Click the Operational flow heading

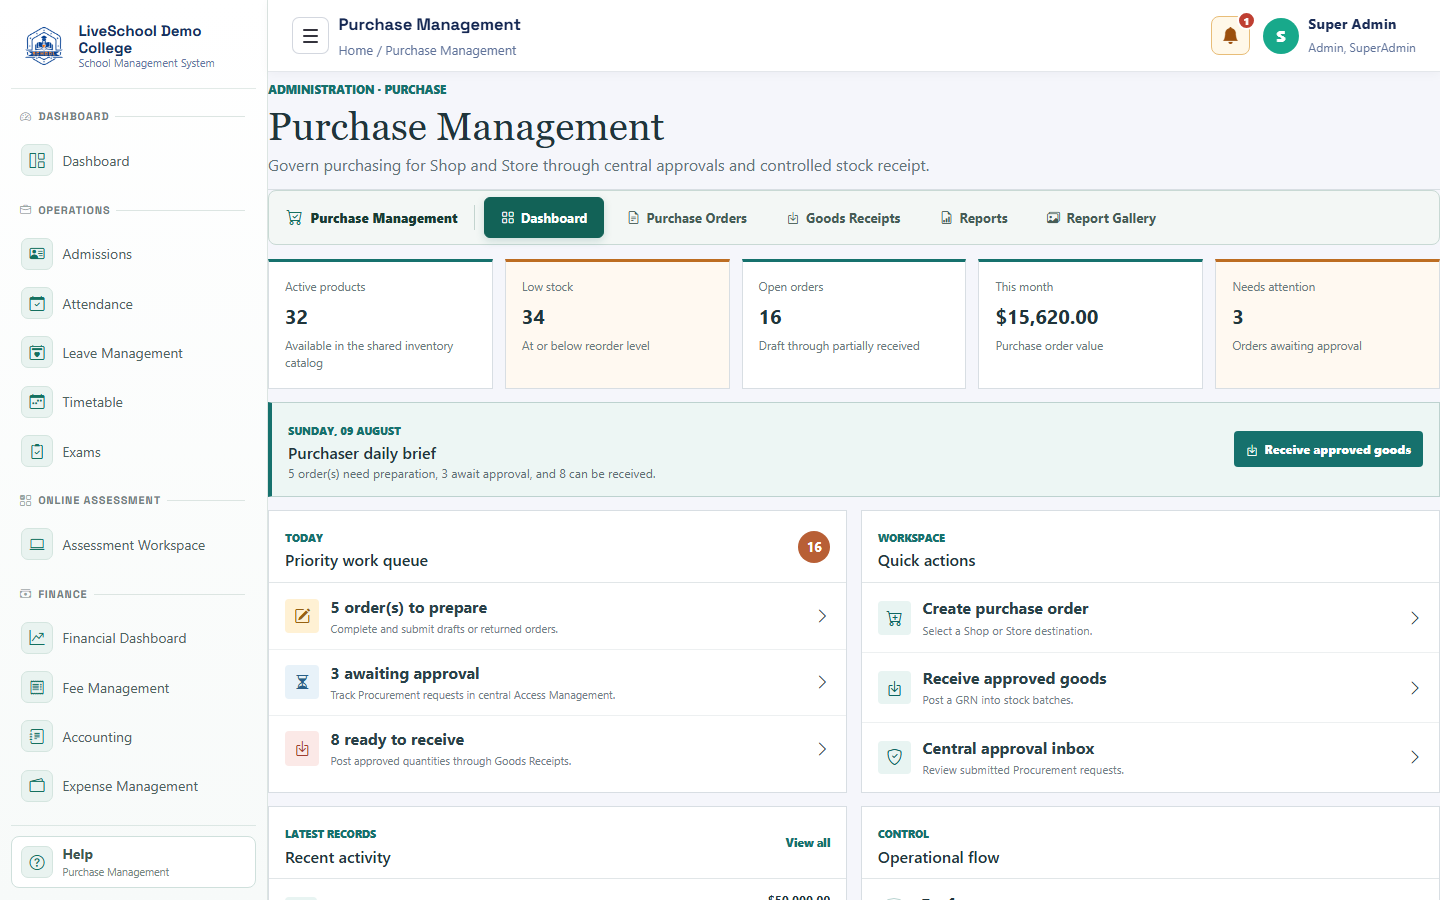[x=938, y=858]
